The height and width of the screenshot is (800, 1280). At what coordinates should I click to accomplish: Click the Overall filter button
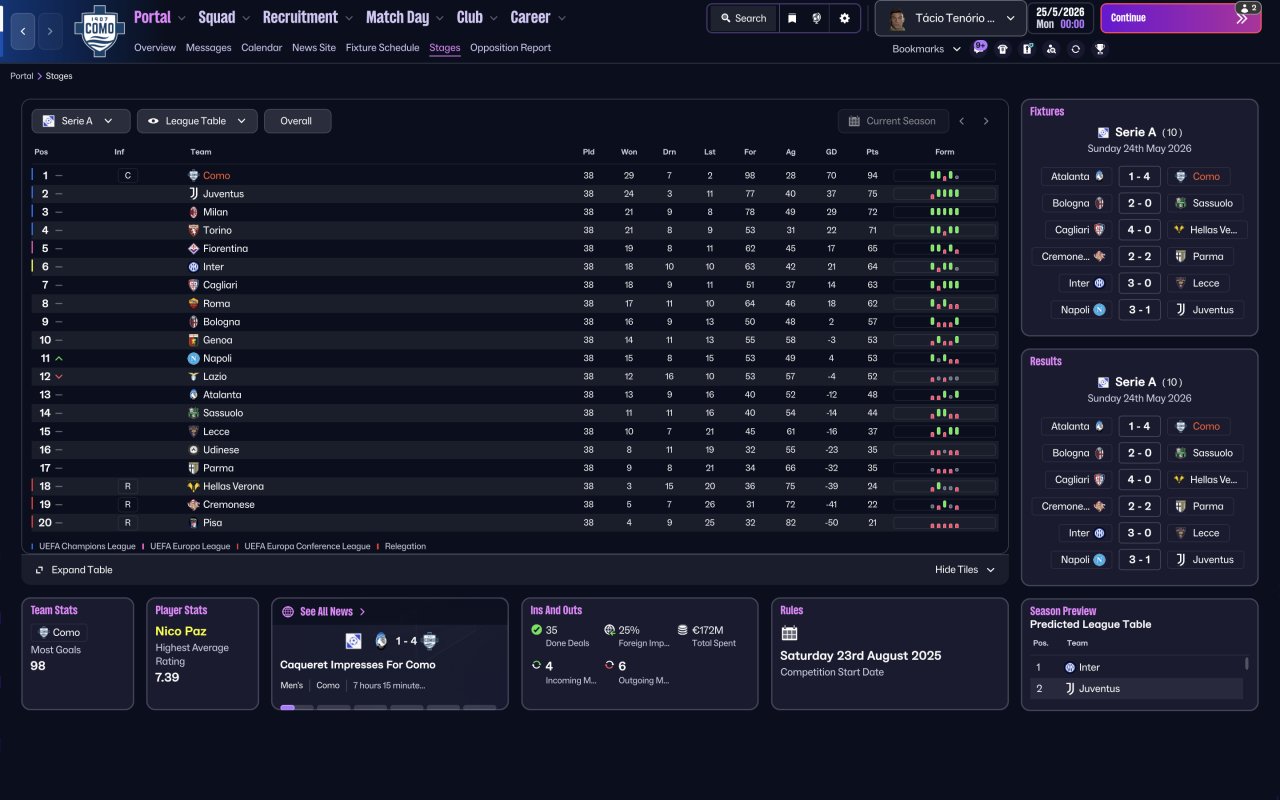[x=297, y=121]
